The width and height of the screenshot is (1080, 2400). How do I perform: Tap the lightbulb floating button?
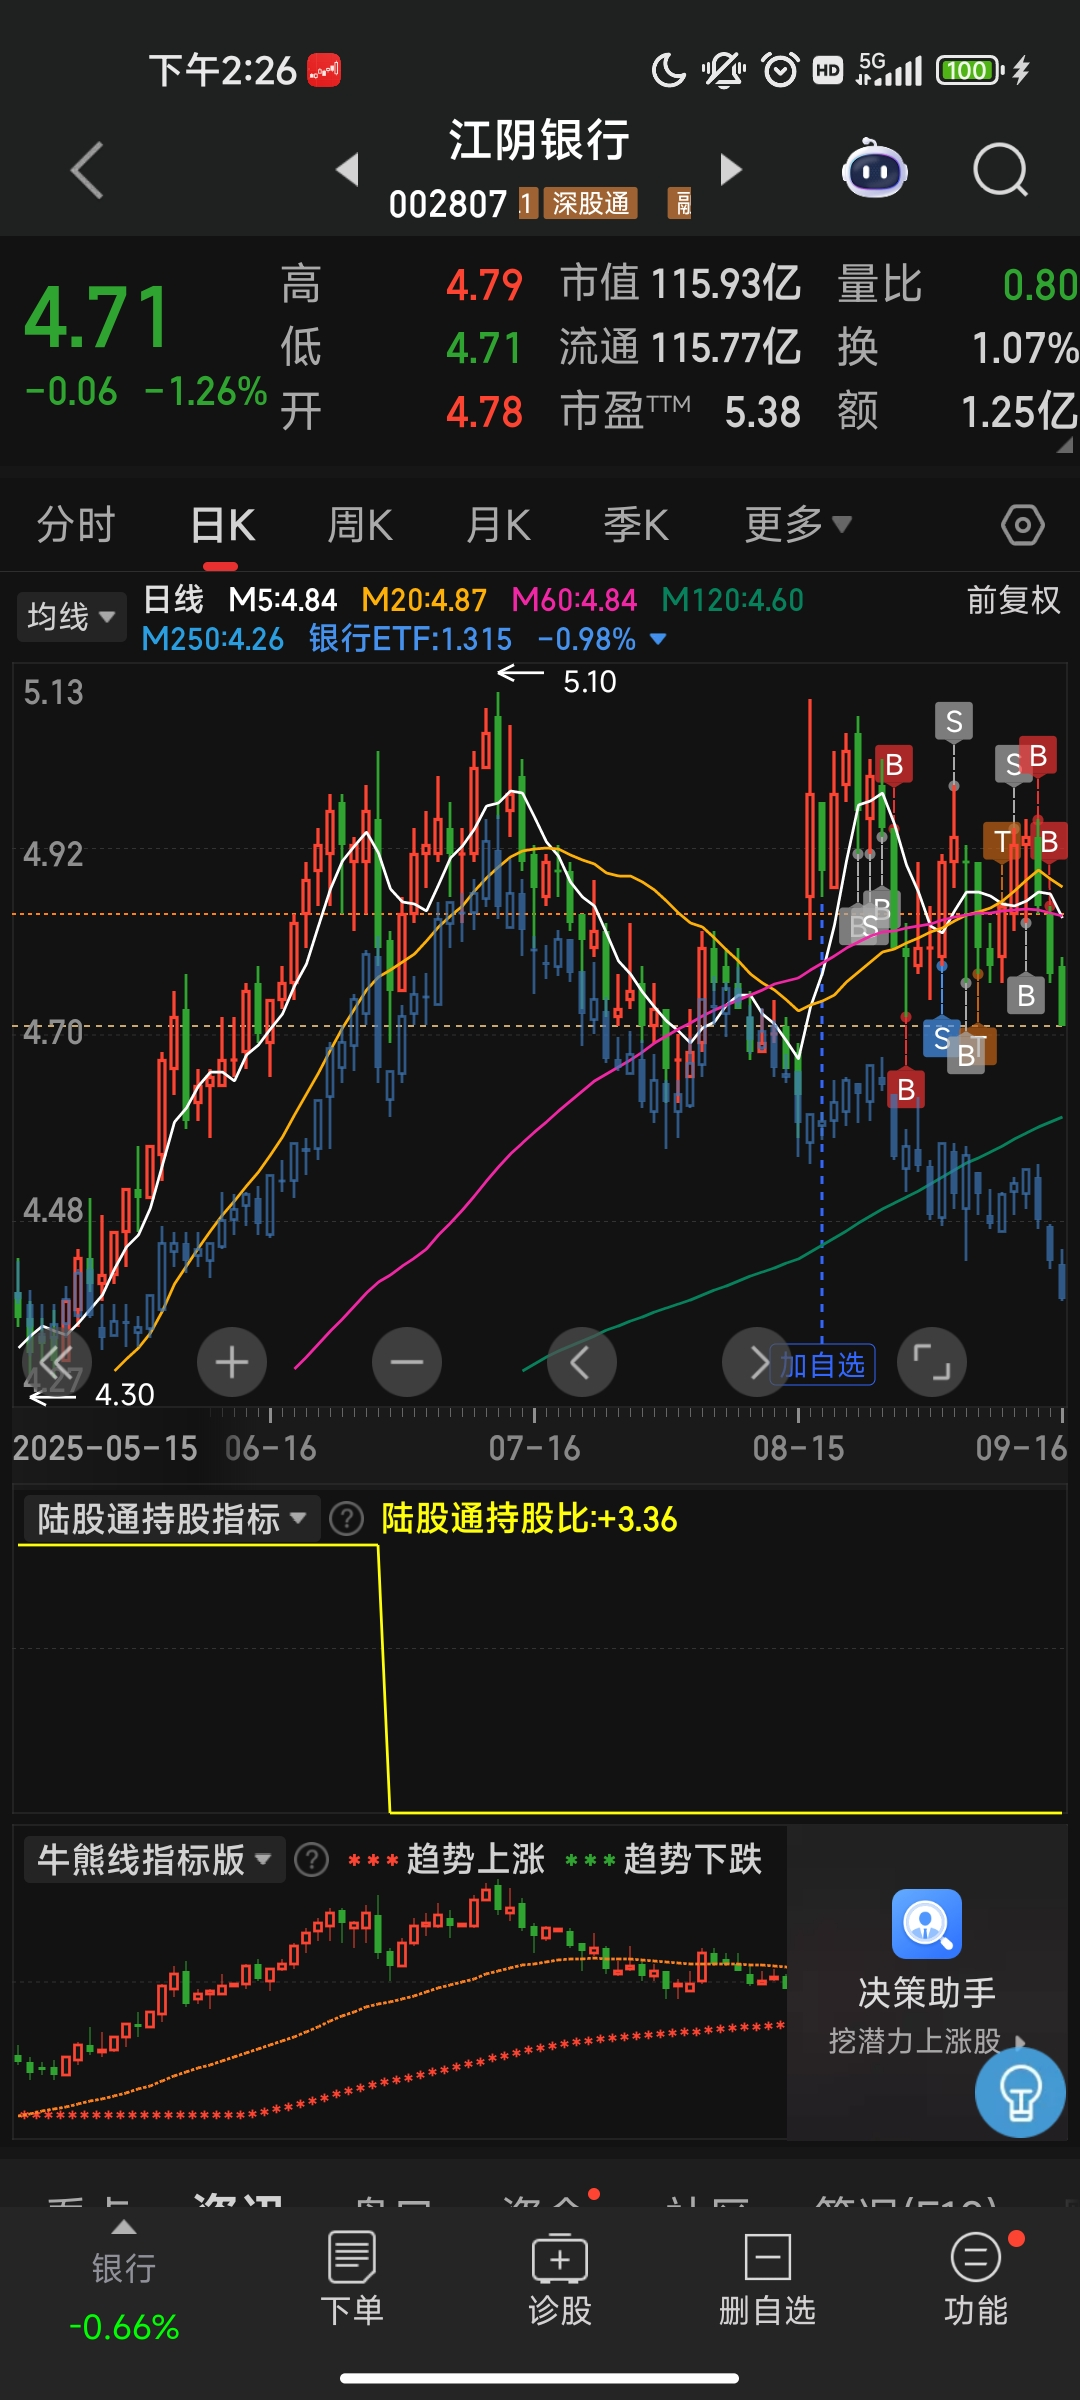[x=1020, y=2092]
